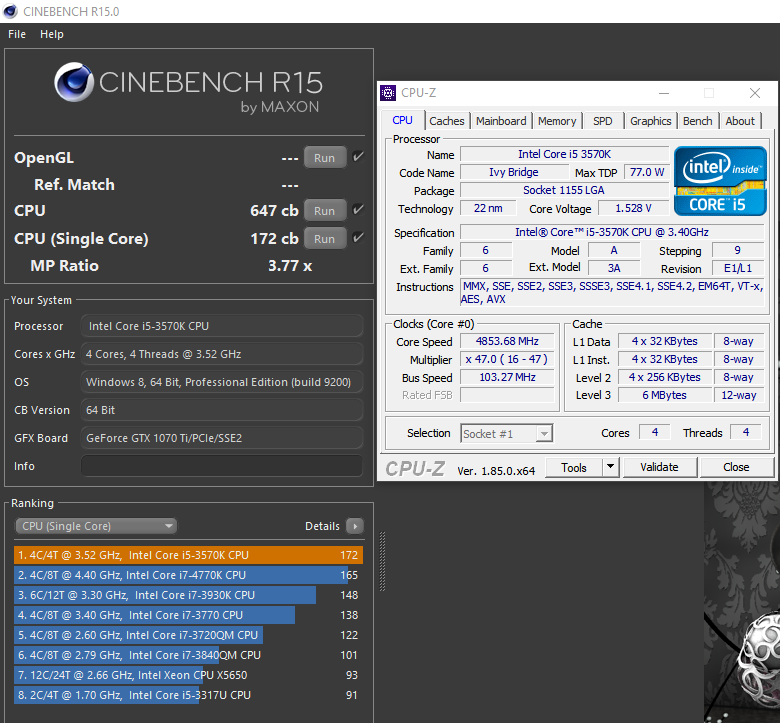Screen dimensions: 780x723
Task: Open the File menu
Action: coord(17,34)
